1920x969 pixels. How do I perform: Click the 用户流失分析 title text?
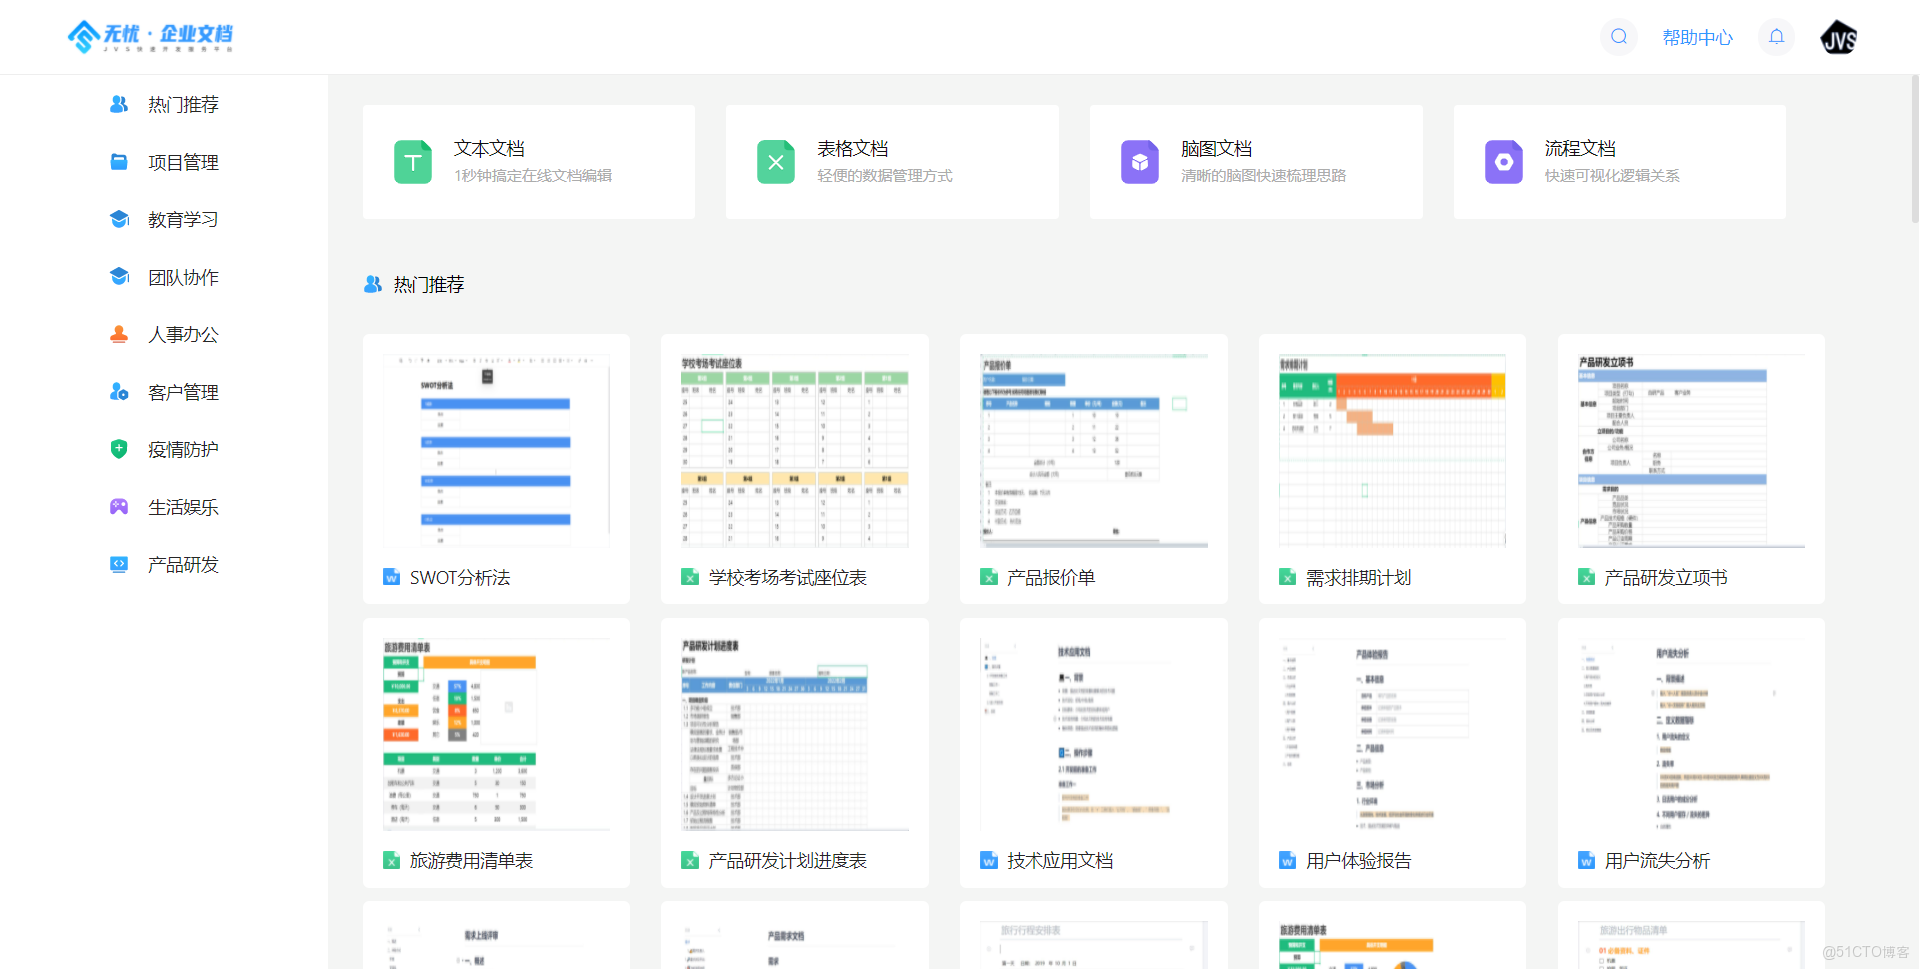click(x=1657, y=860)
